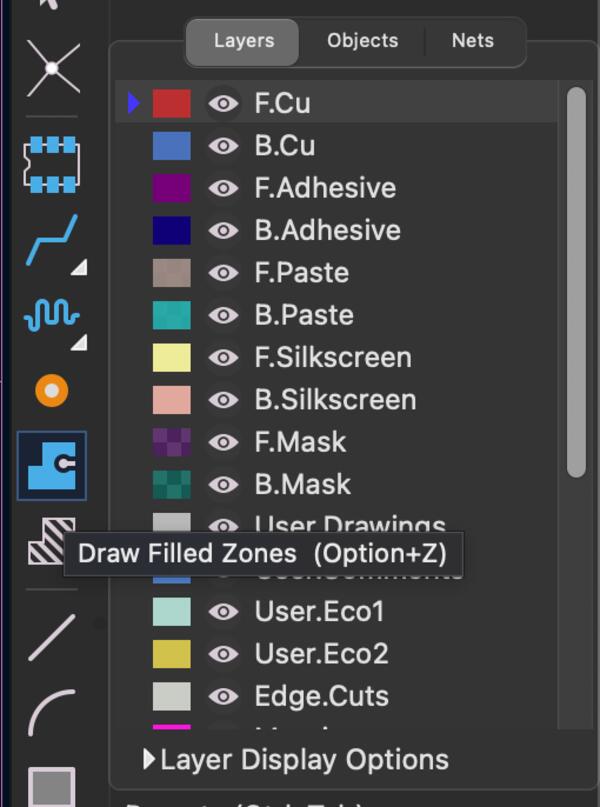Open tune length tool flyout corner arrow

(x=78, y=342)
